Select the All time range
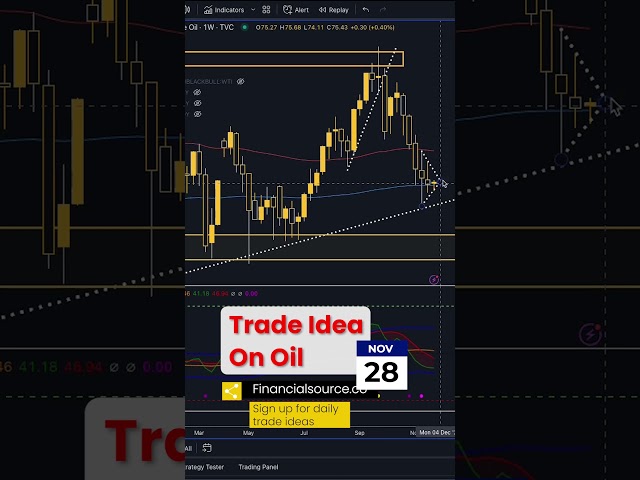The height and width of the screenshot is (480, 640). (x=188, y=448)
